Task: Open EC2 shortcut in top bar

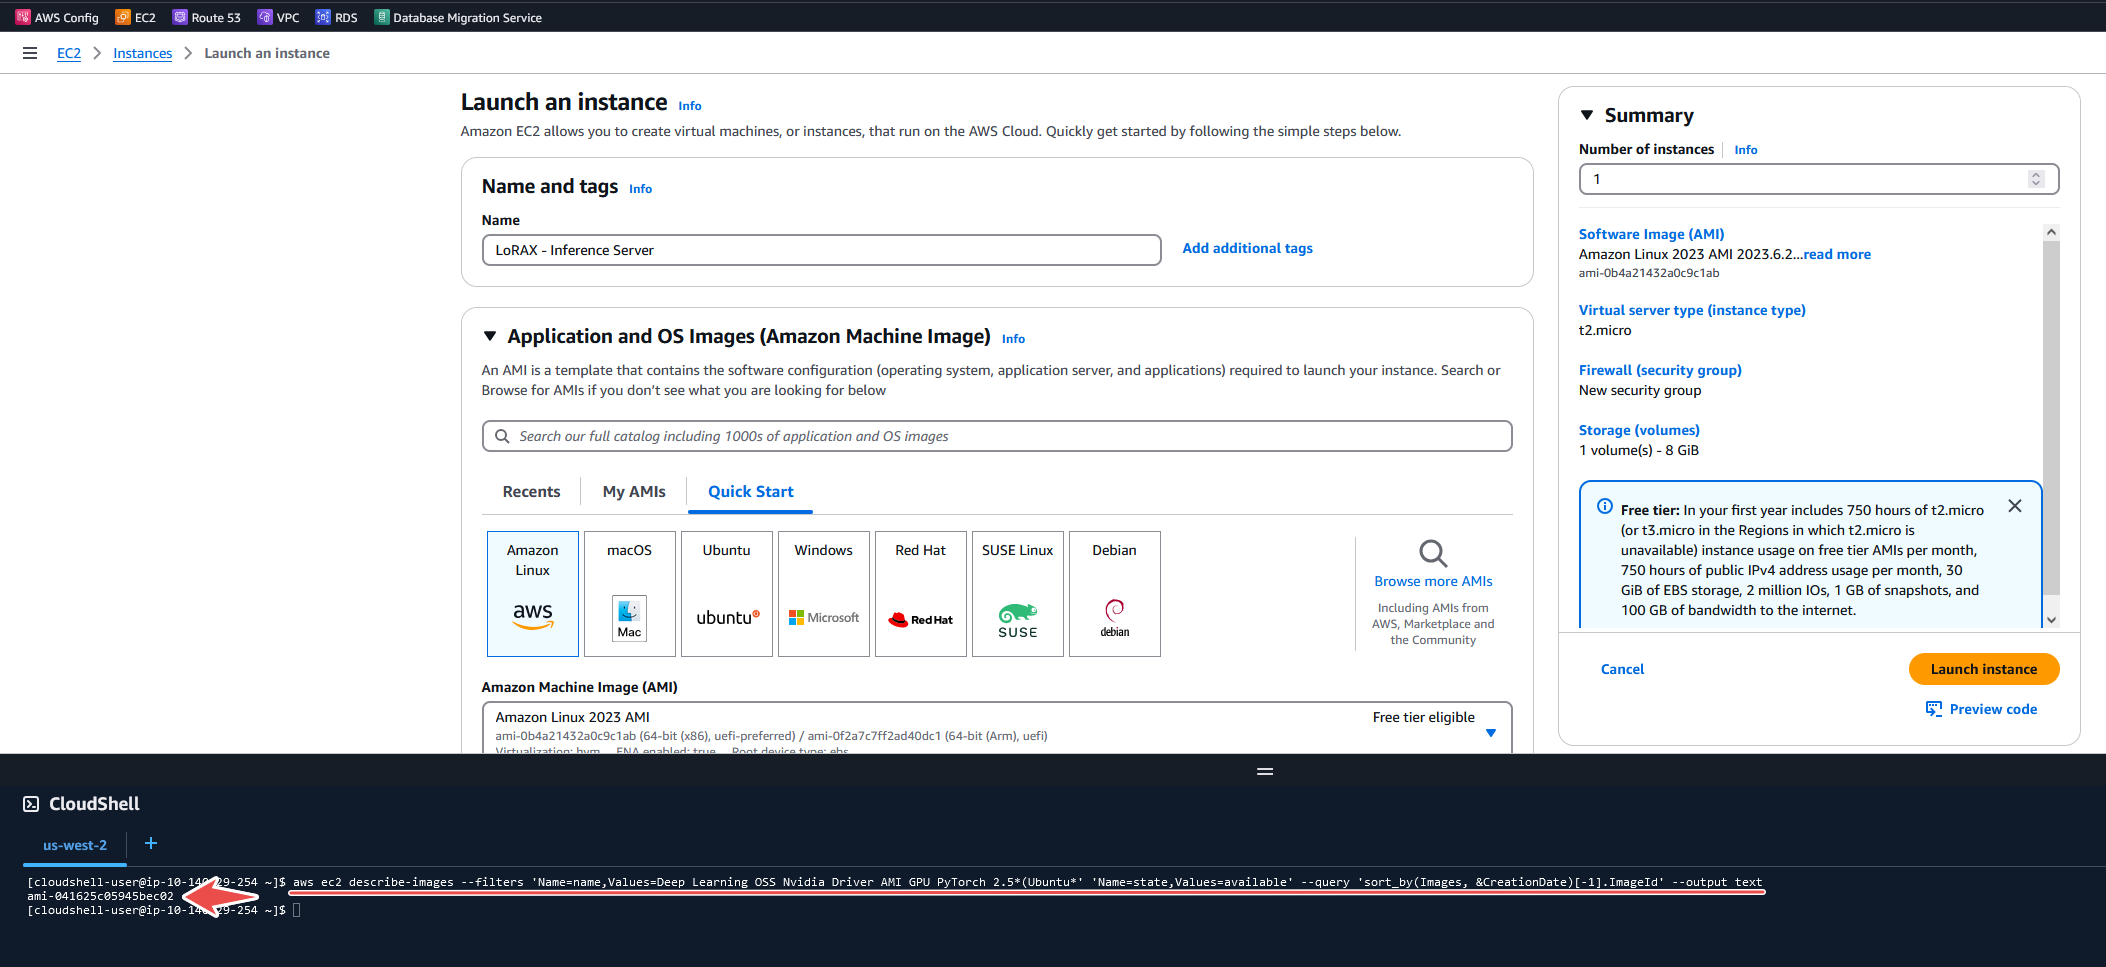Action: point(136,17)
